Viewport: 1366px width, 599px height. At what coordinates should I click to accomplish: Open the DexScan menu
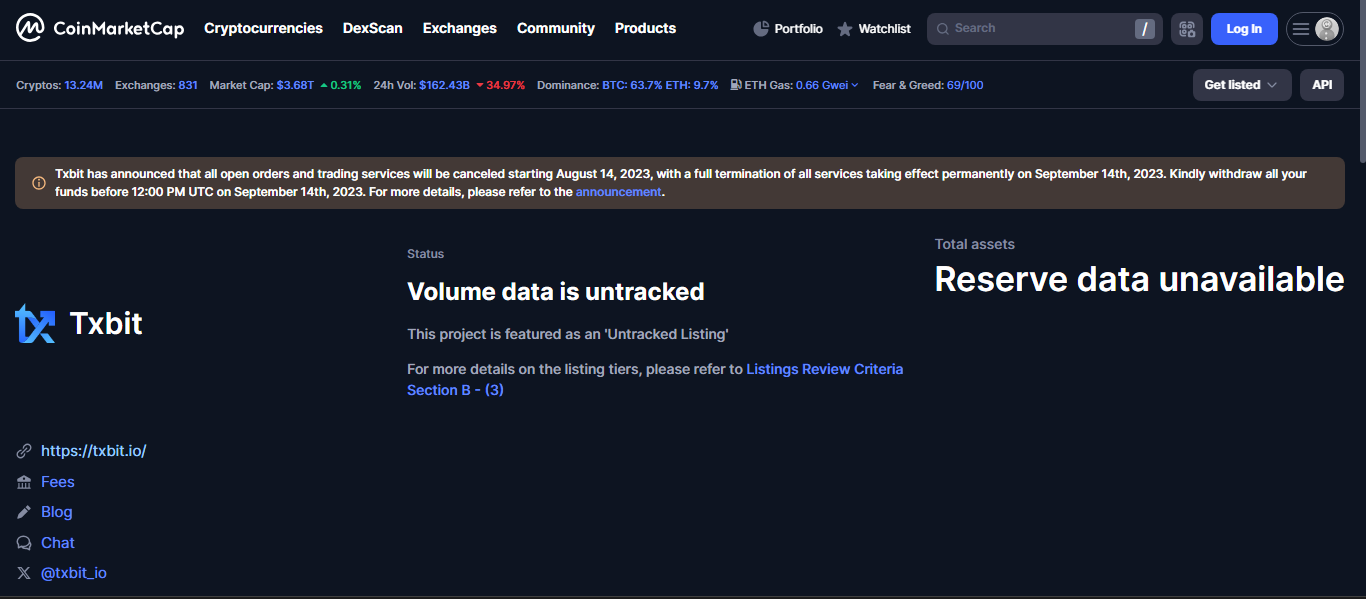click(373, 28)
